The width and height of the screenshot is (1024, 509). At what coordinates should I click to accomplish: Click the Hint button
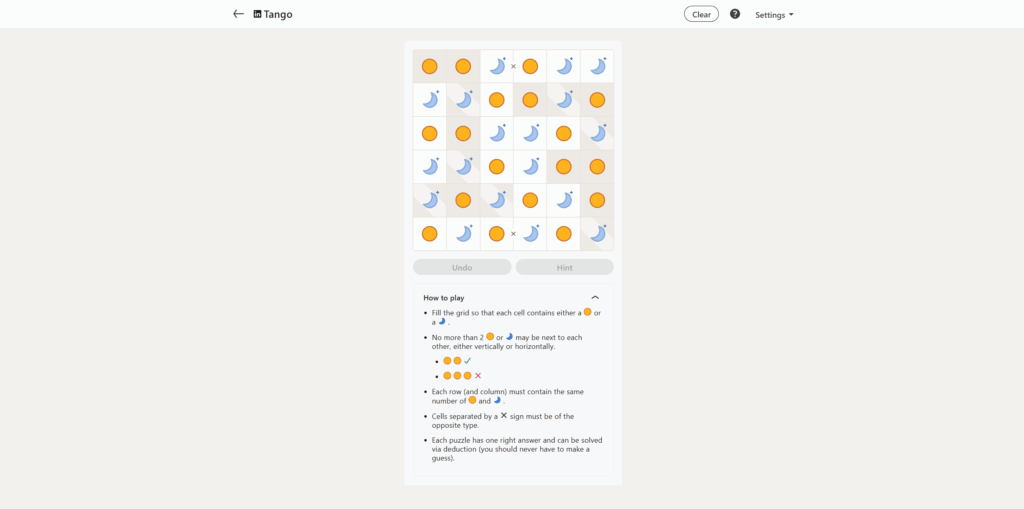[564, 267]
